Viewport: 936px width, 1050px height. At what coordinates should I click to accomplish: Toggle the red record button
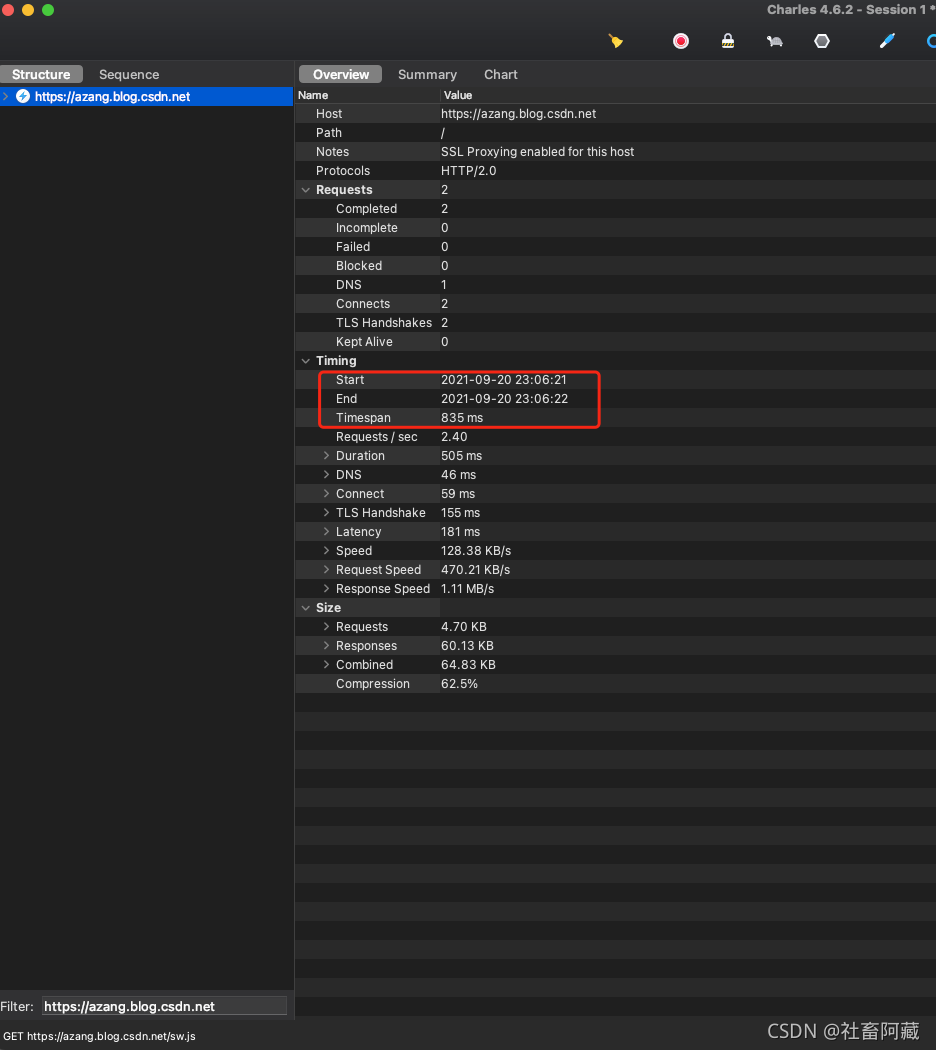coord(680,42)
